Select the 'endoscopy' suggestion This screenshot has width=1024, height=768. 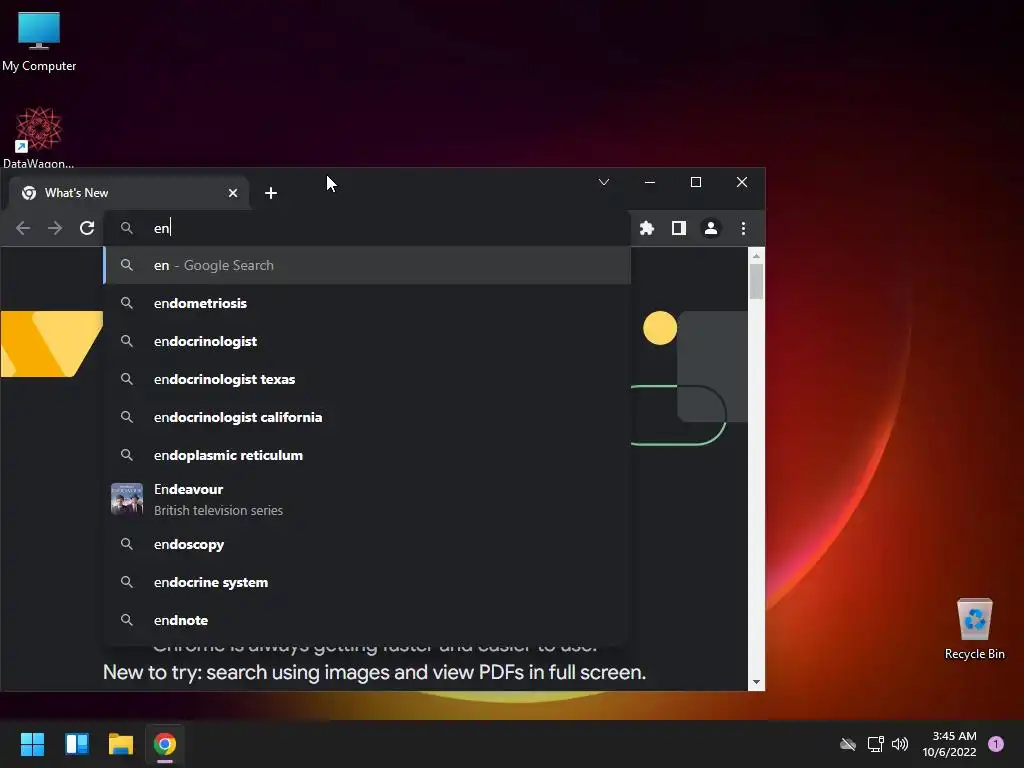(367, 544)
